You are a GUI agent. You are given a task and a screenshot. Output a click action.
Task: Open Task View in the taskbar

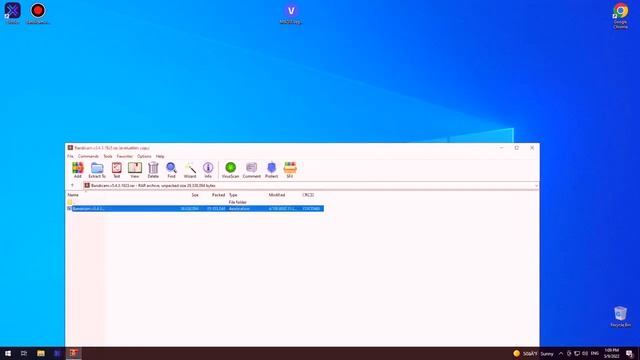click(x=24, y=353)
